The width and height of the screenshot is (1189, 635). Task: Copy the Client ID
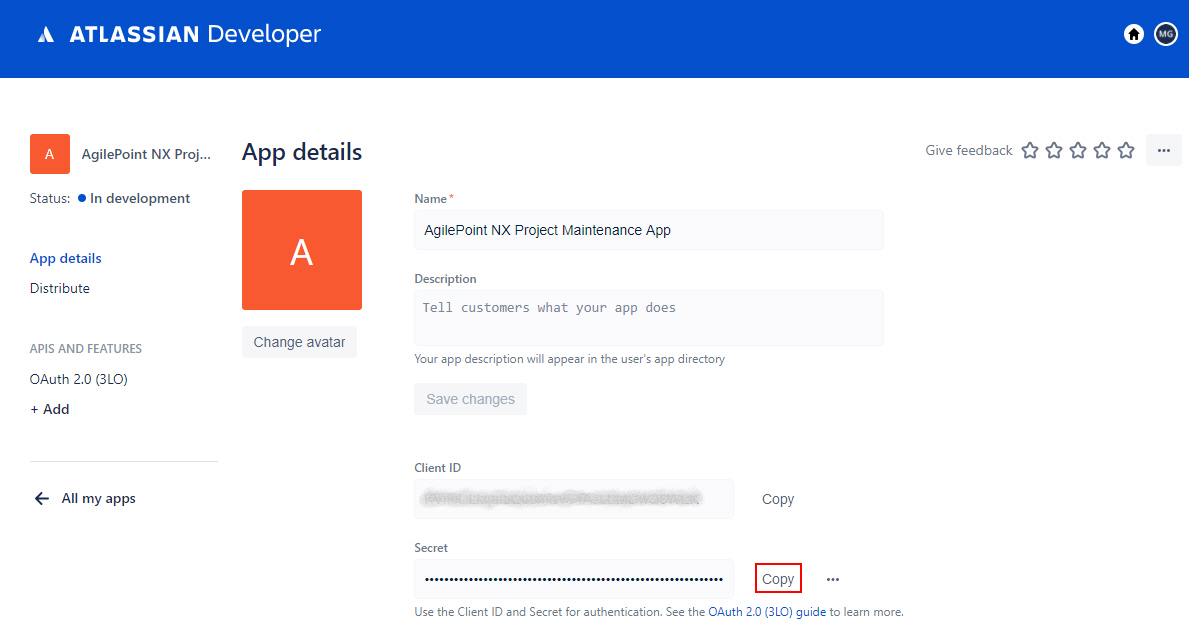[x=778, y=499]
